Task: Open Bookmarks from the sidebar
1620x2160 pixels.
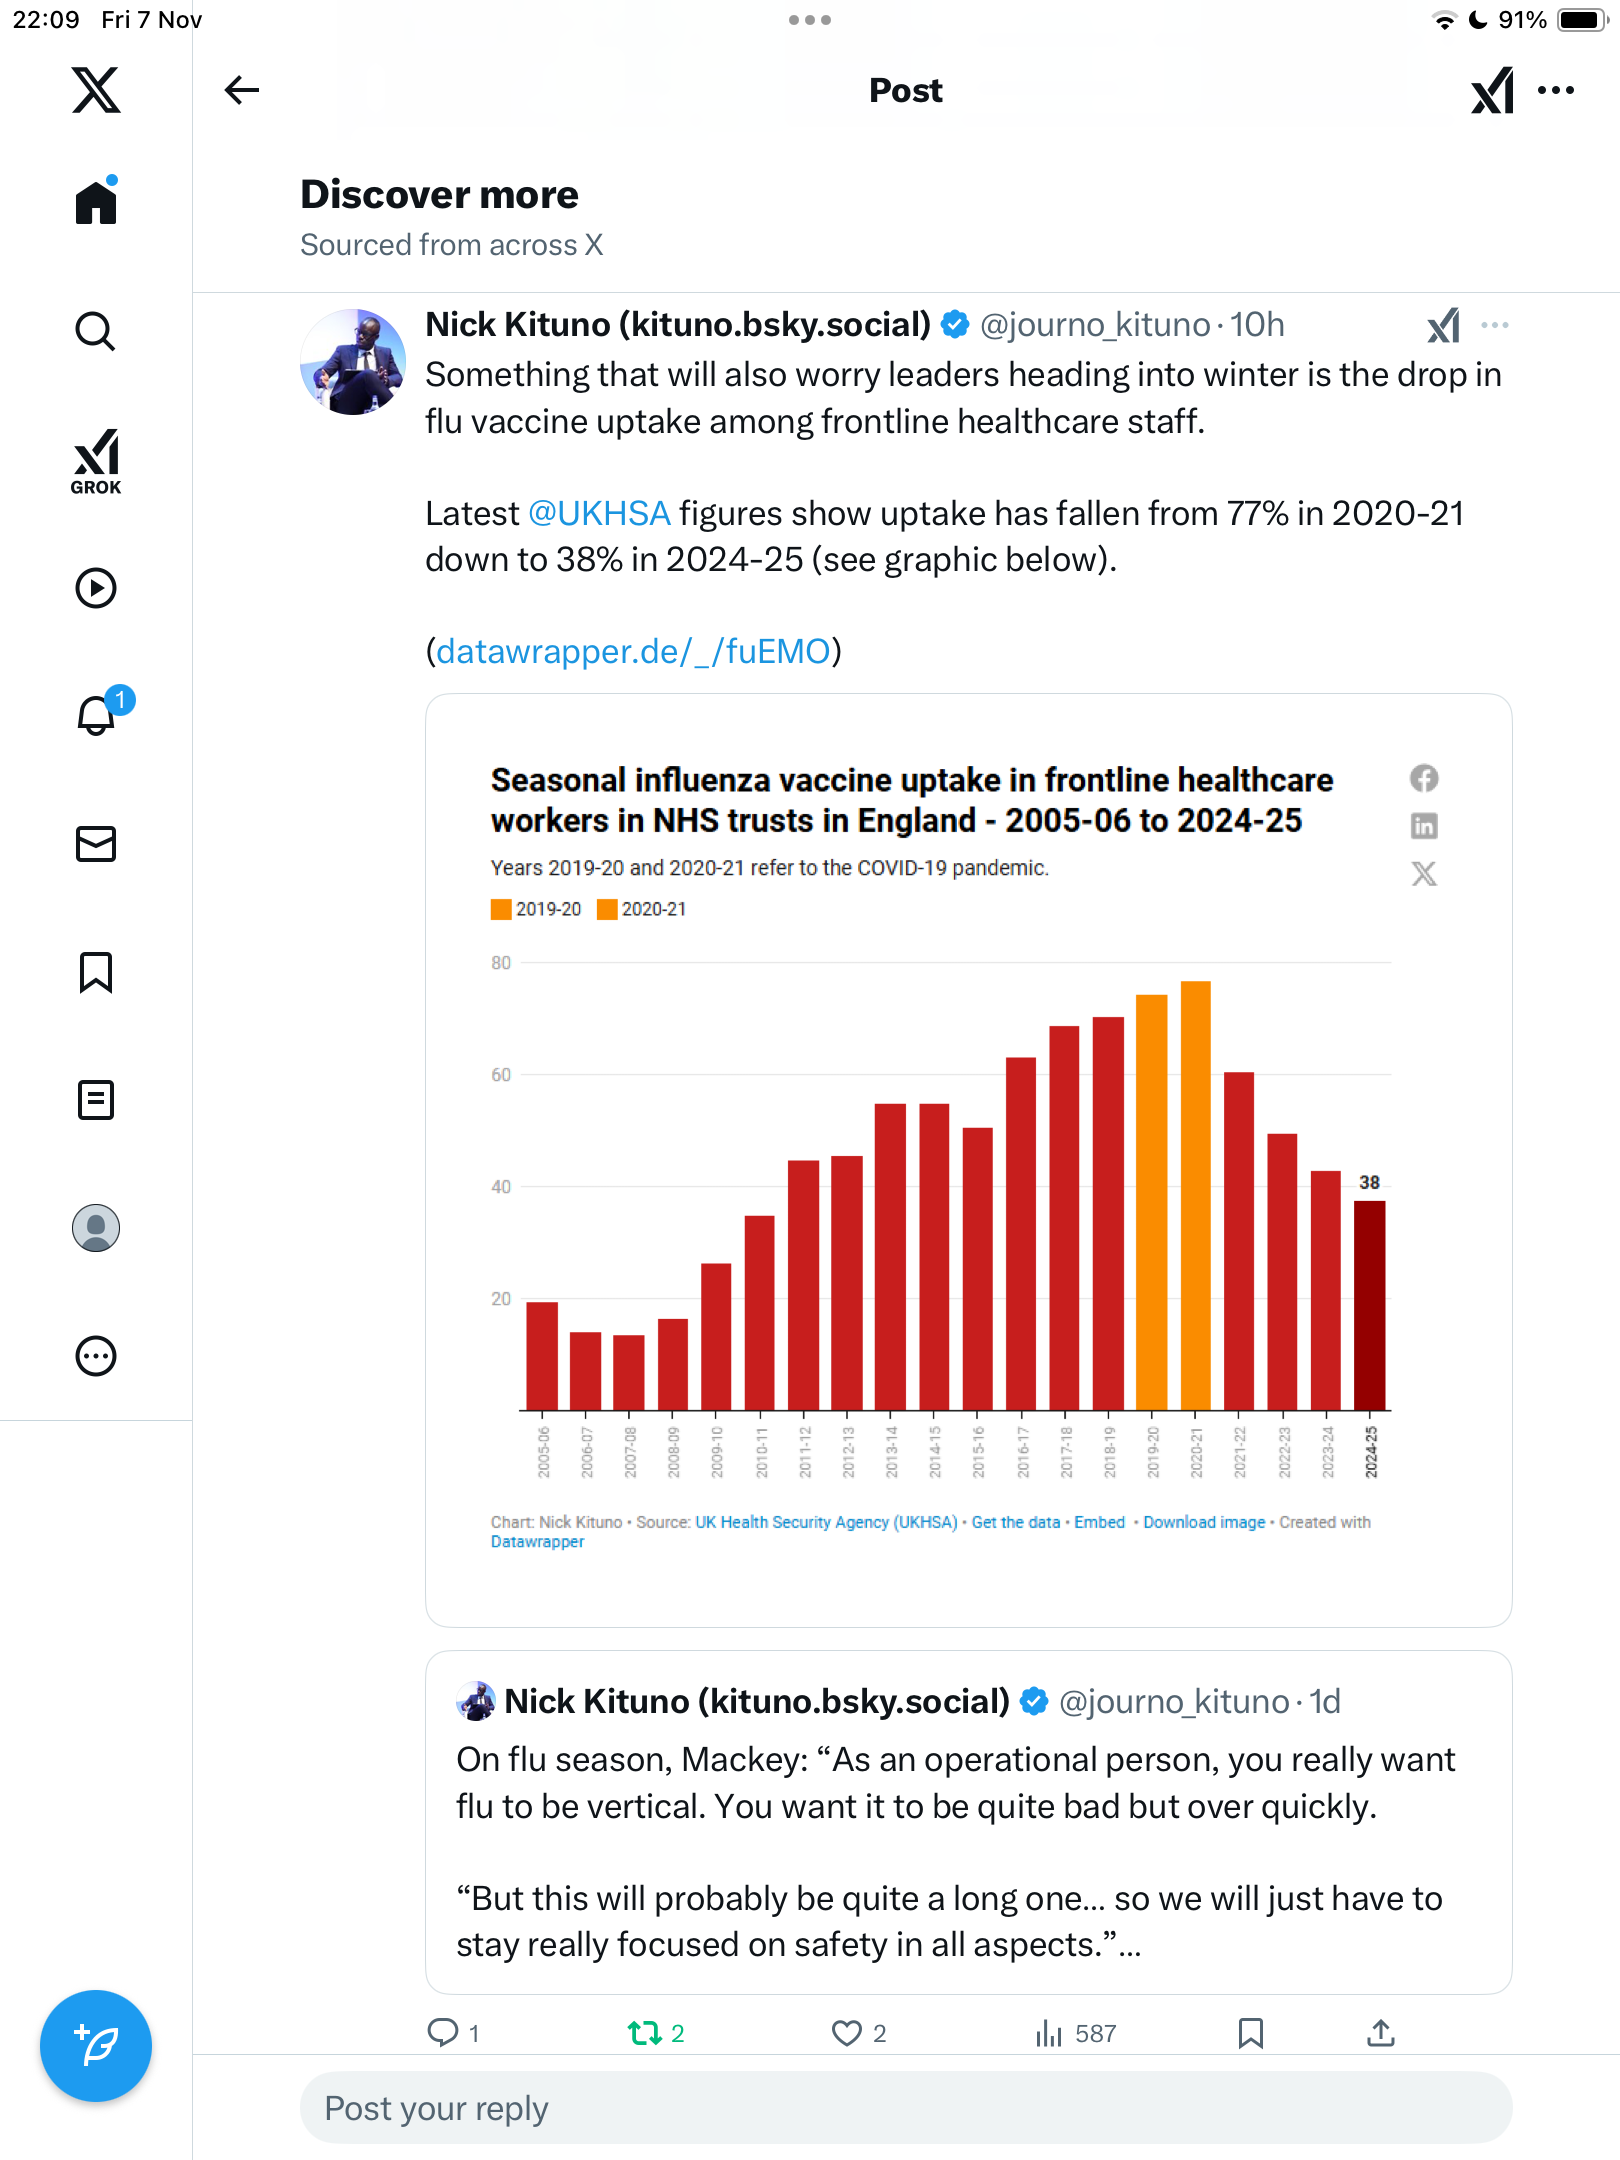Action: click(x=96, y=972)
